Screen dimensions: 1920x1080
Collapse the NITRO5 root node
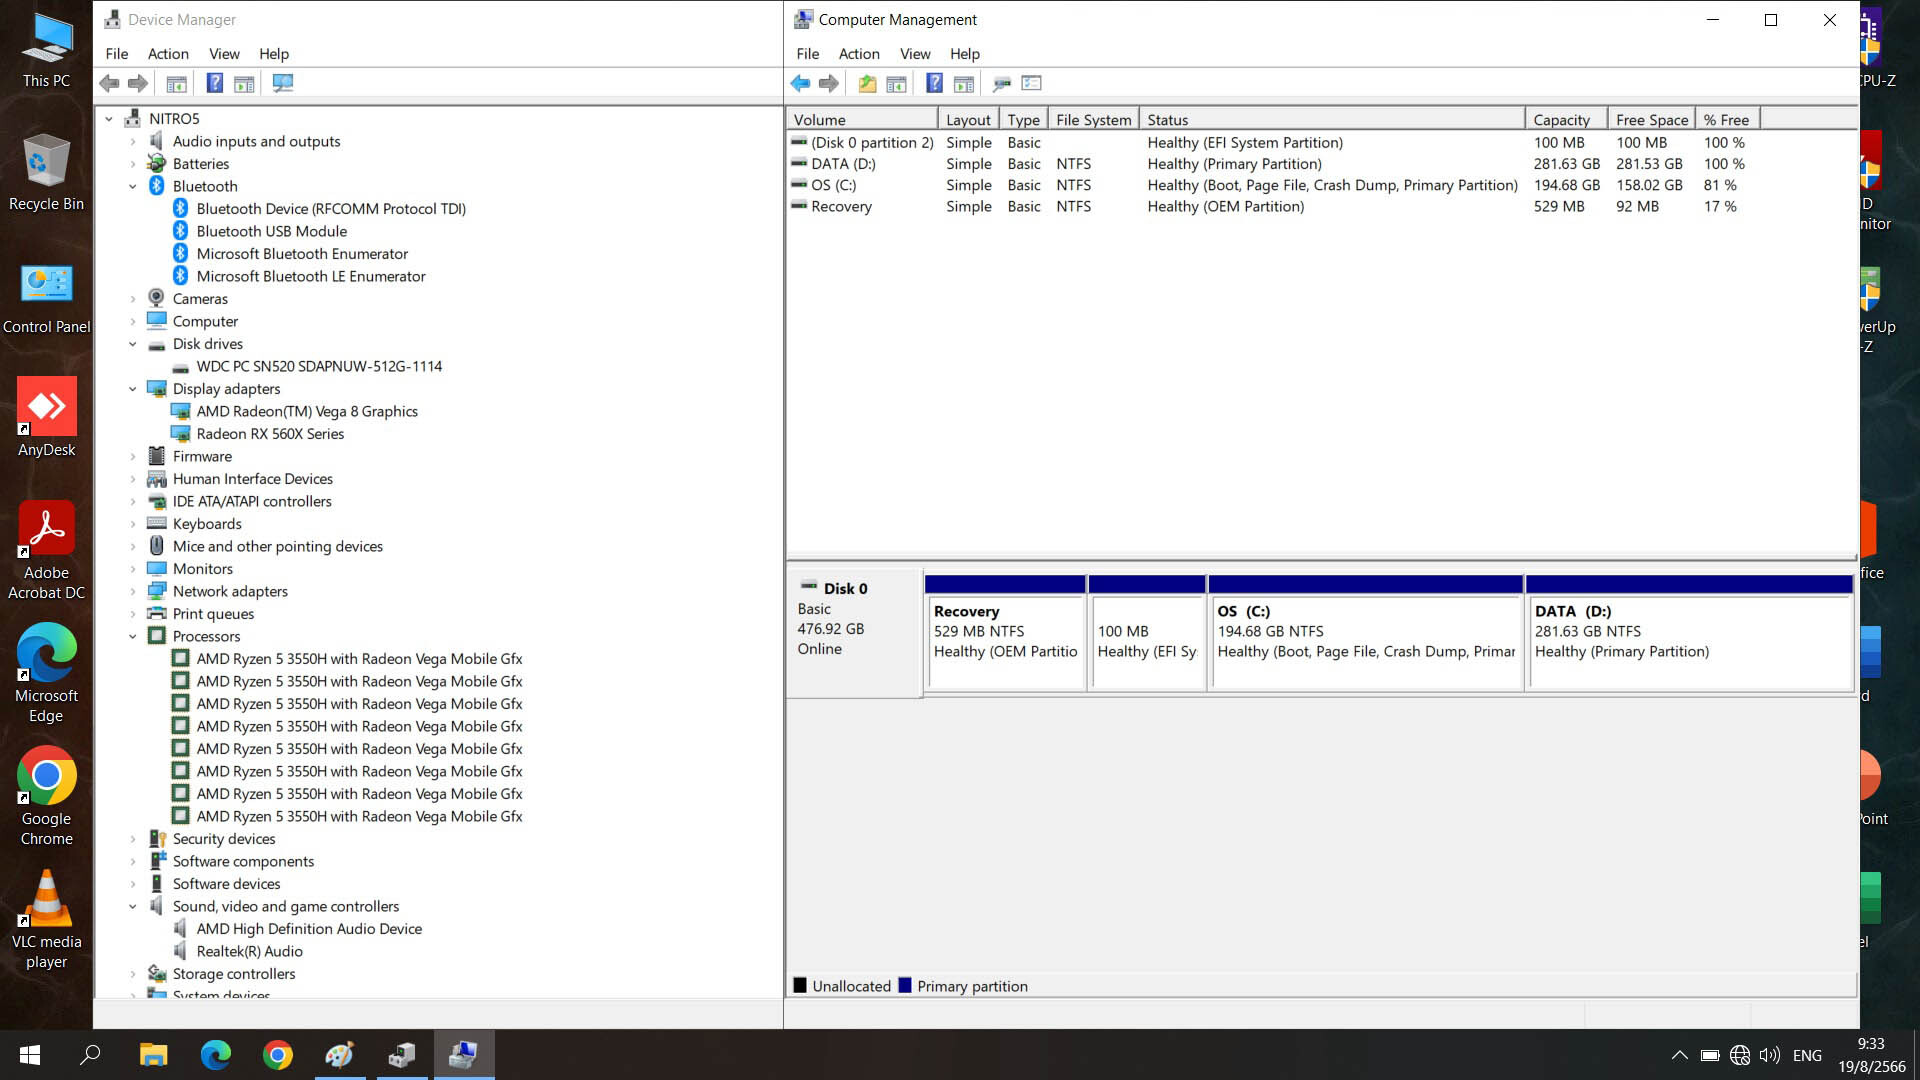pyautogui.click(x=109, y=119)
